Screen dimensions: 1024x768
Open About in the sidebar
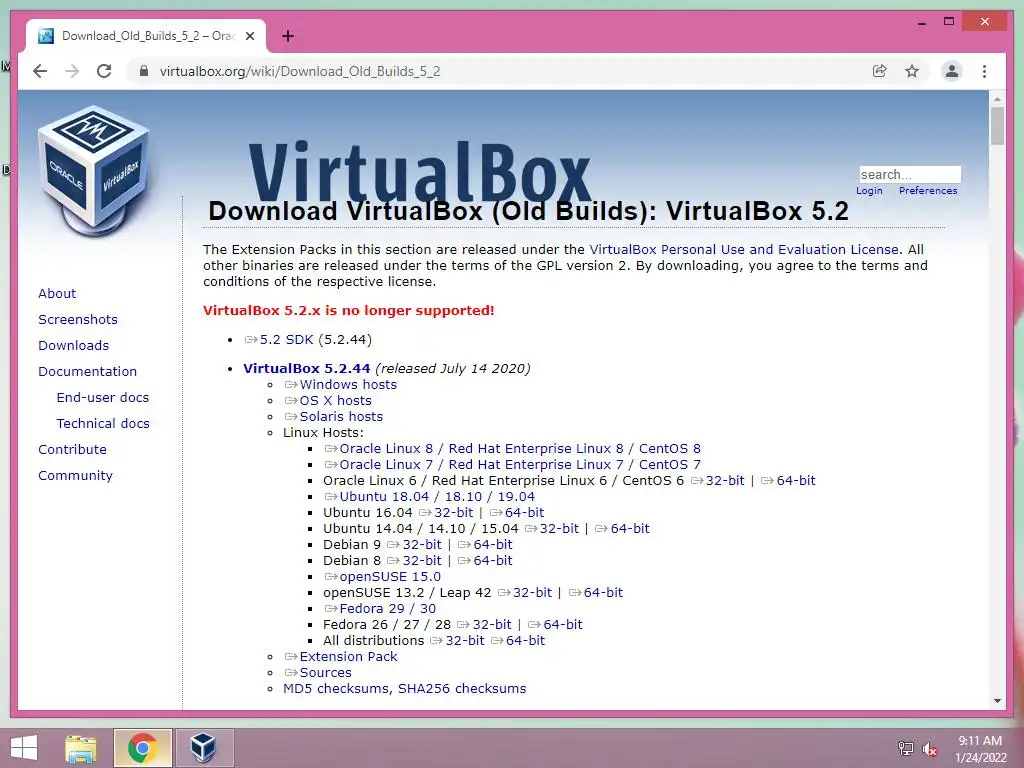tap(57, 293)
